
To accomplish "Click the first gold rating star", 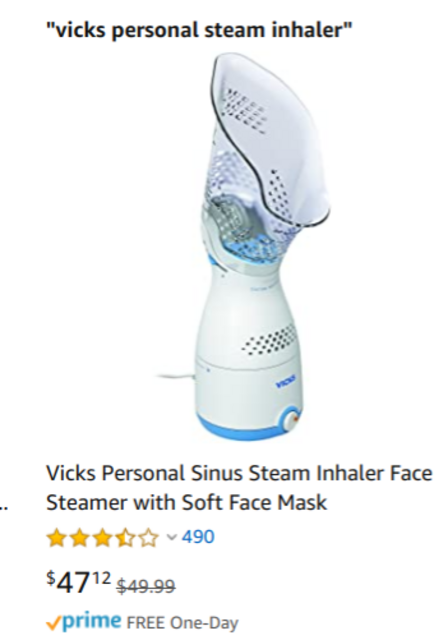I will 55,538.
